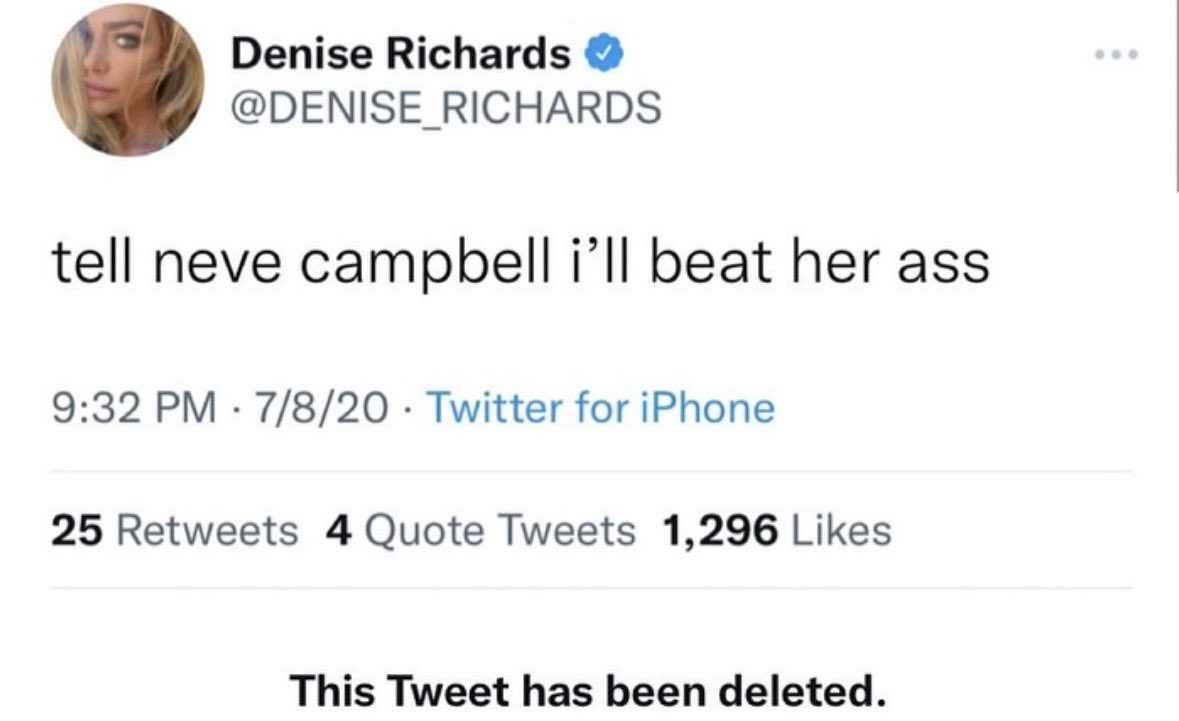The height and width of the screenshot is (721, 1179).
Task: Click the quote tweet count number 4
Action: tap(337, 530)
